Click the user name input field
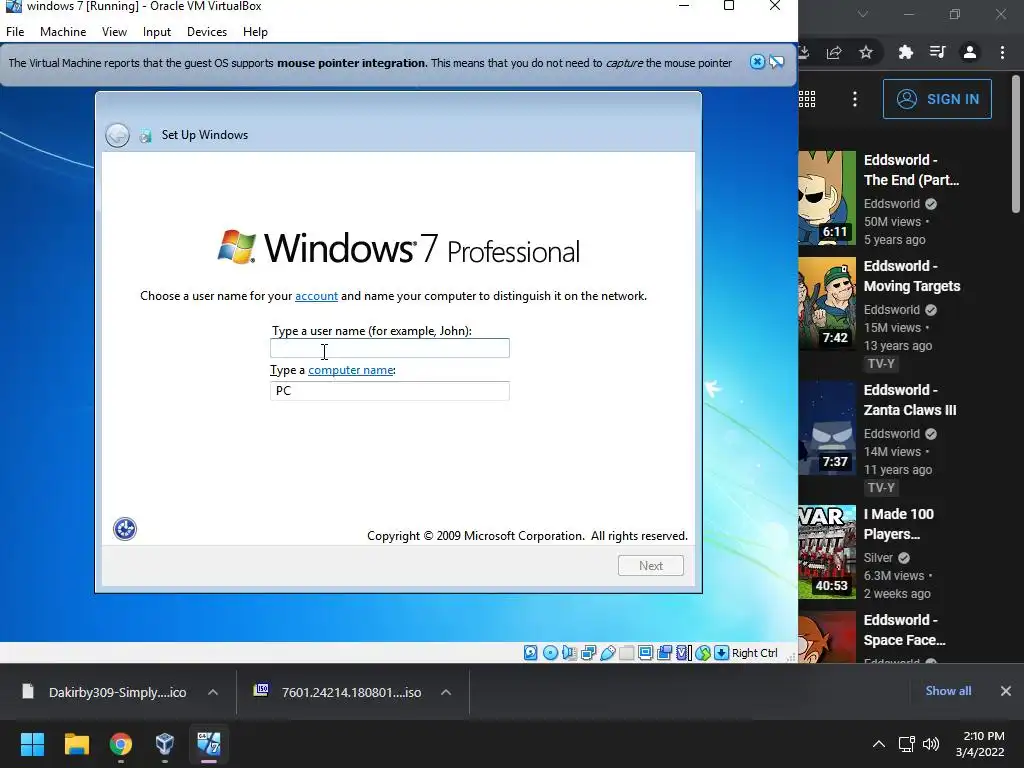 tap(390, 348)
